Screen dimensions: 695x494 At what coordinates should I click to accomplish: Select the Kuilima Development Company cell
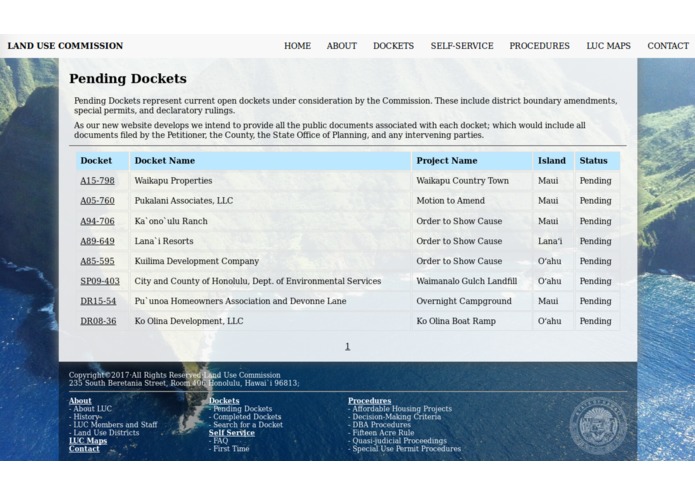coord(270,261)
